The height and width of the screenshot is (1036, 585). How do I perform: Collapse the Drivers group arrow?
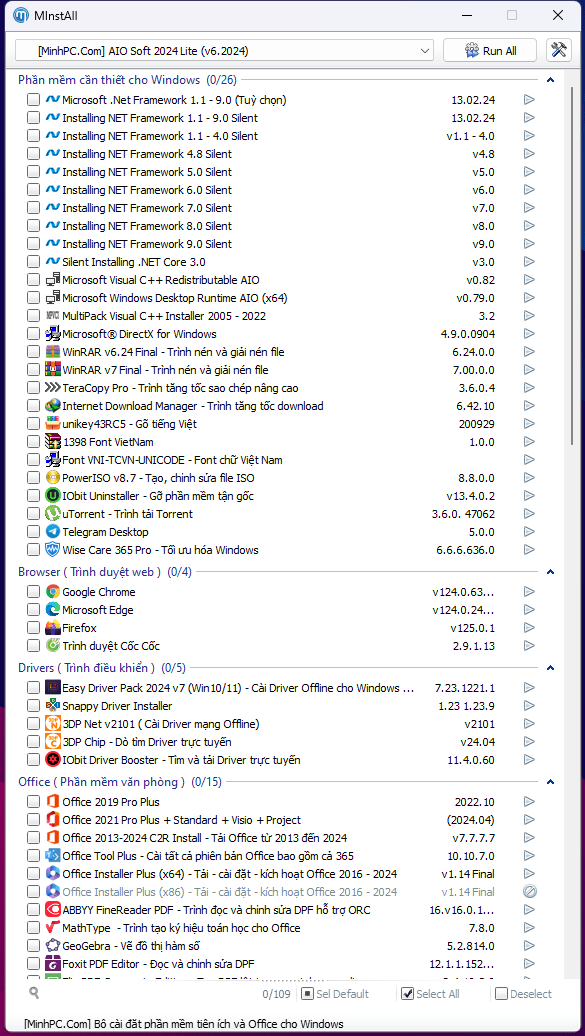pyautogui.click(x=550, y=668)
